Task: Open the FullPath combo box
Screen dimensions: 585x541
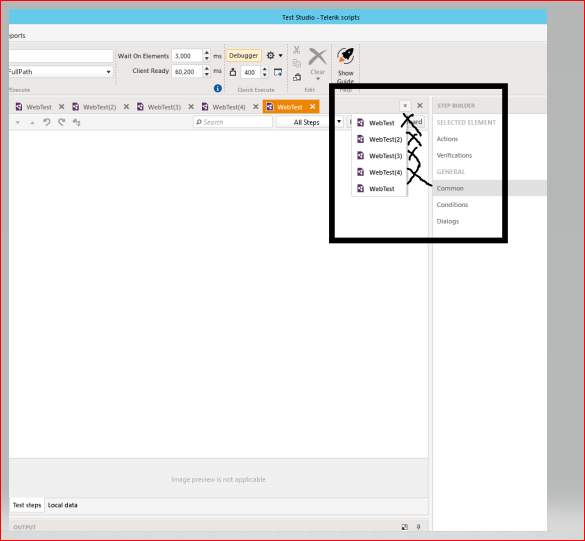Action: (60, 72)
